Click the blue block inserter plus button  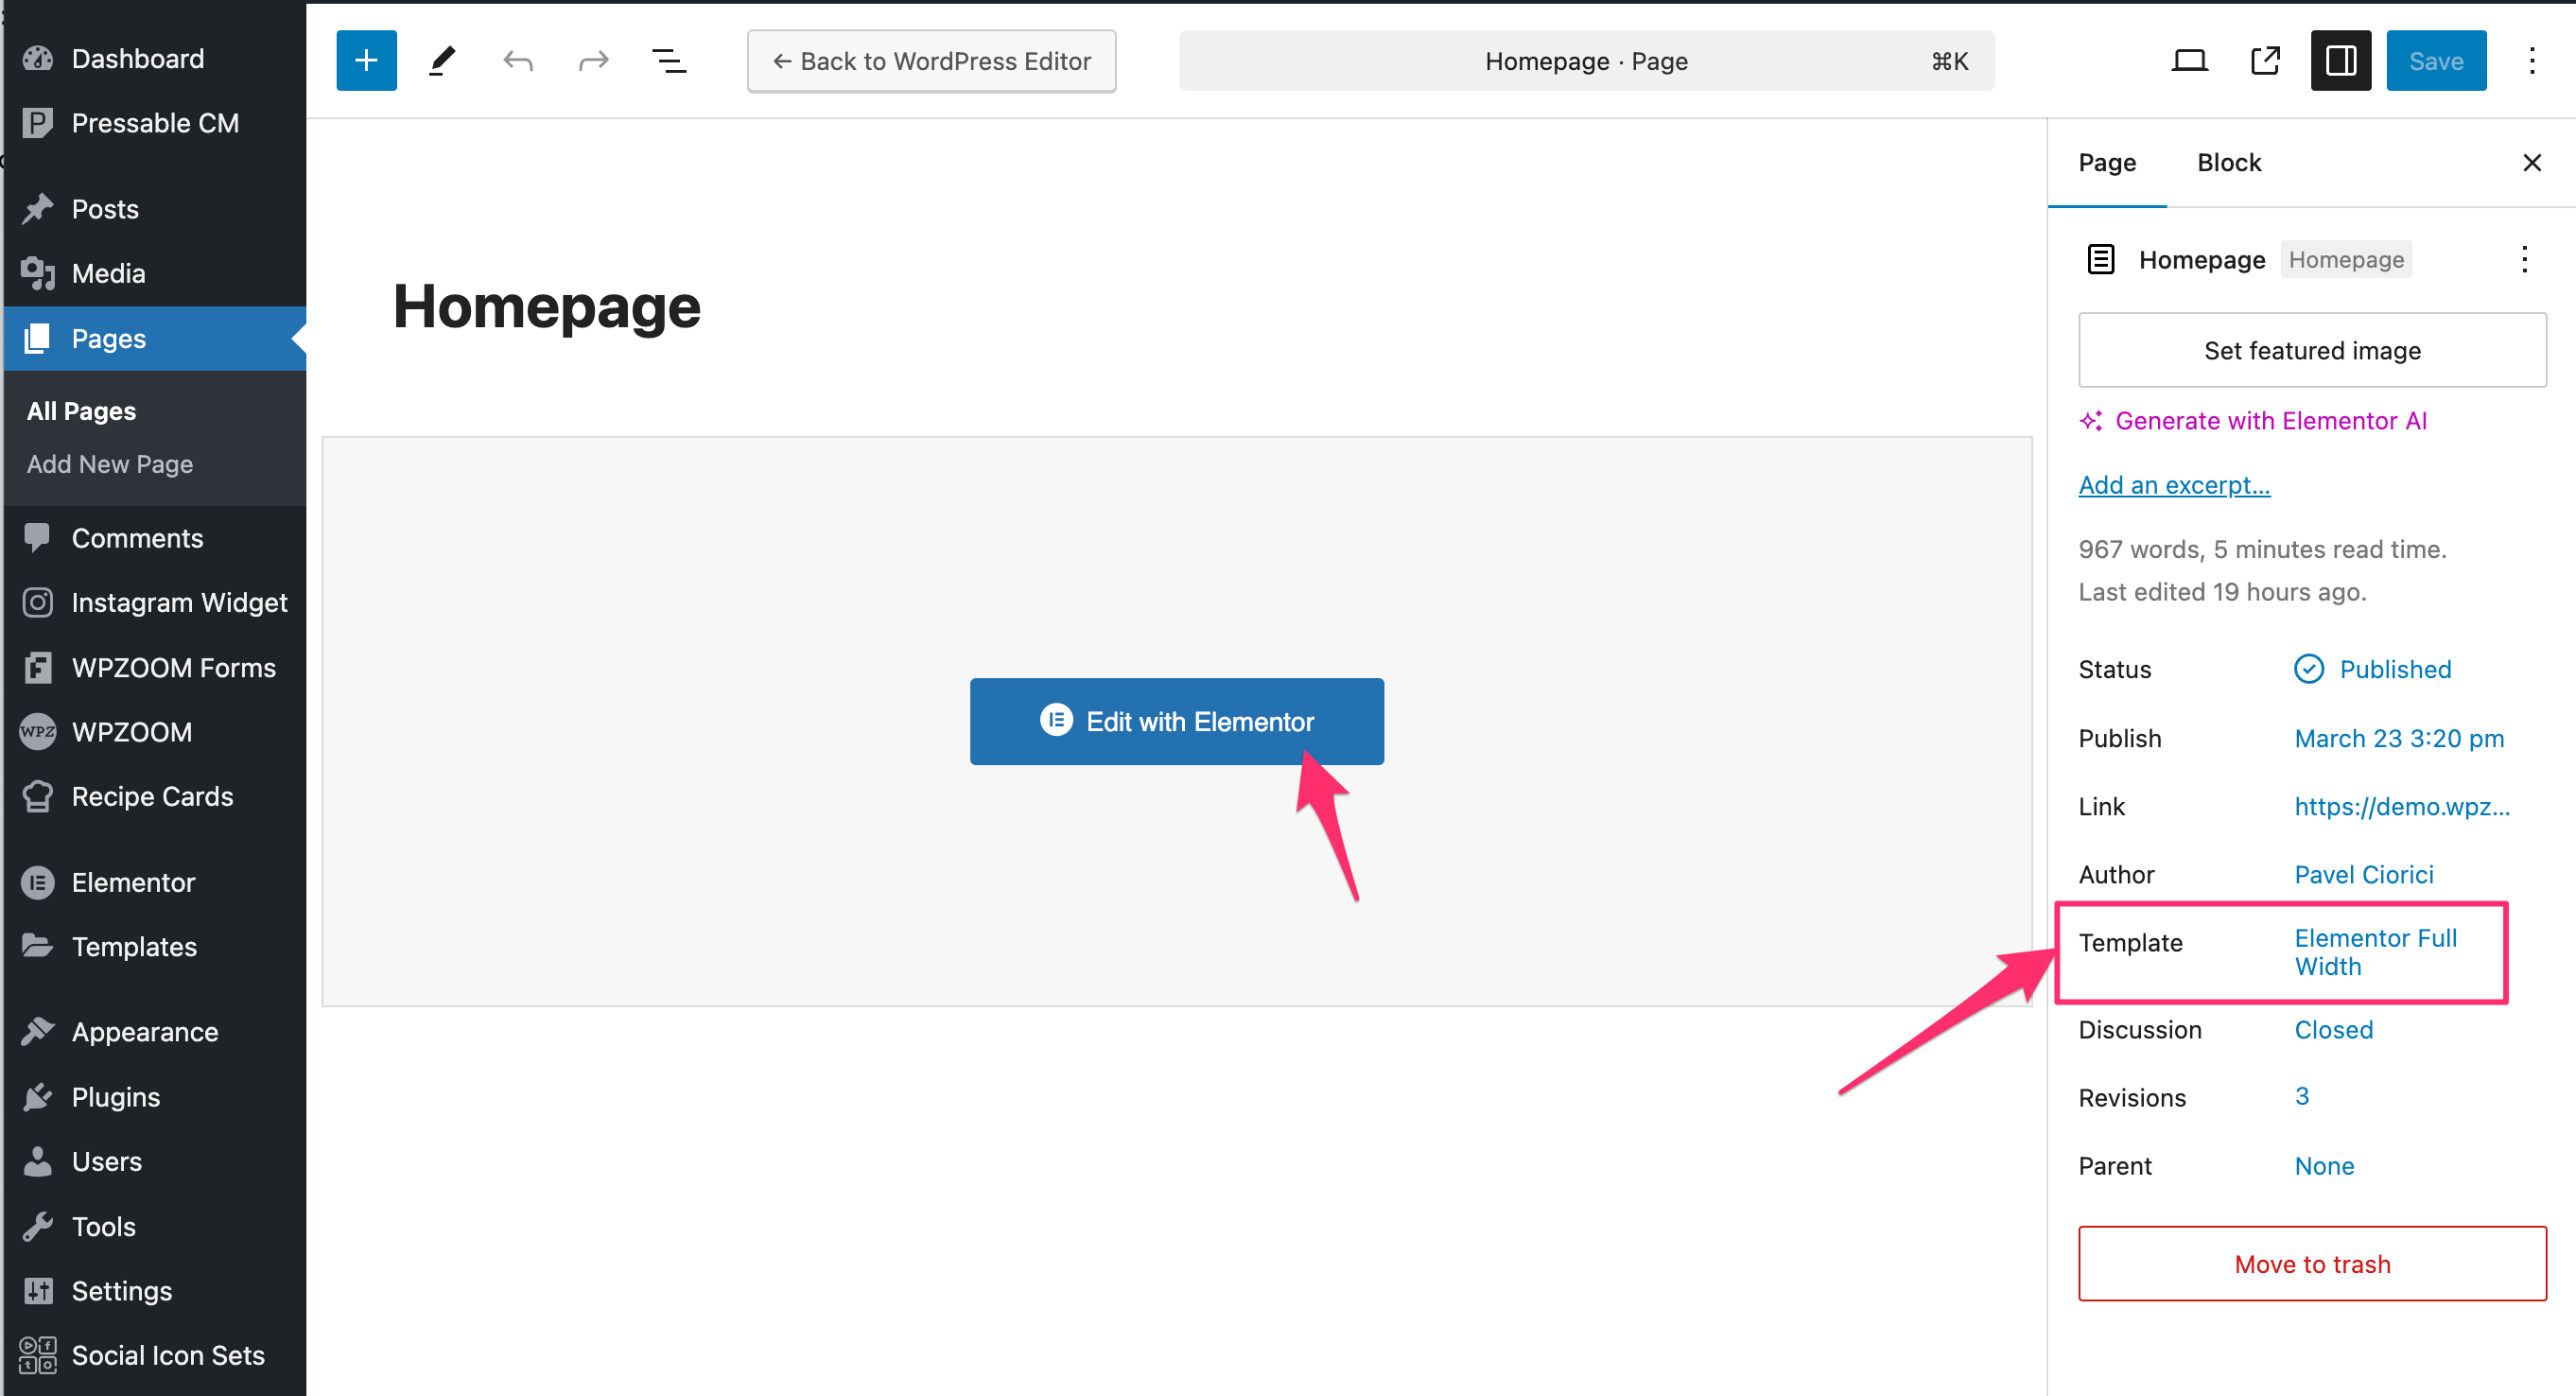[x=366, y=61]
